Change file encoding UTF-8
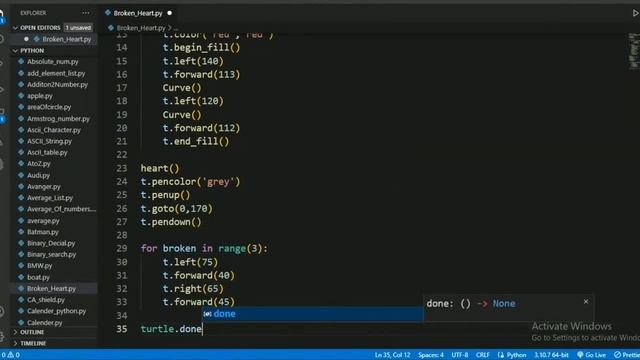640x360 pixels. coord(460,355)
